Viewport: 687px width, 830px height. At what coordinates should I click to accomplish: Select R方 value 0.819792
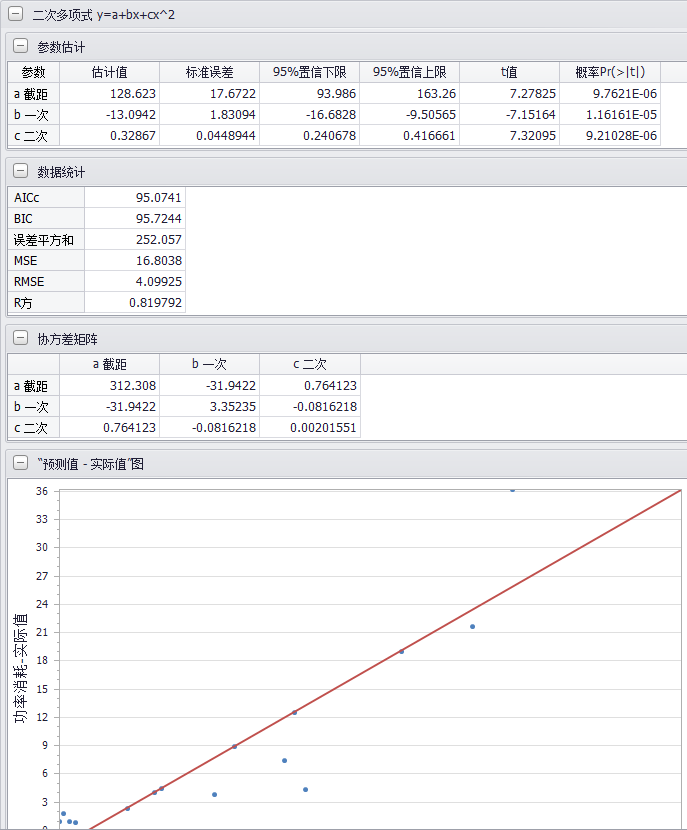click(135, 303)
